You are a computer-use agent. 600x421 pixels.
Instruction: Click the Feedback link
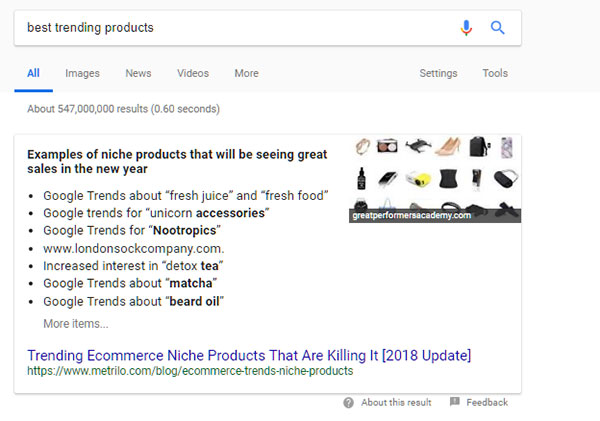point(487,403)
